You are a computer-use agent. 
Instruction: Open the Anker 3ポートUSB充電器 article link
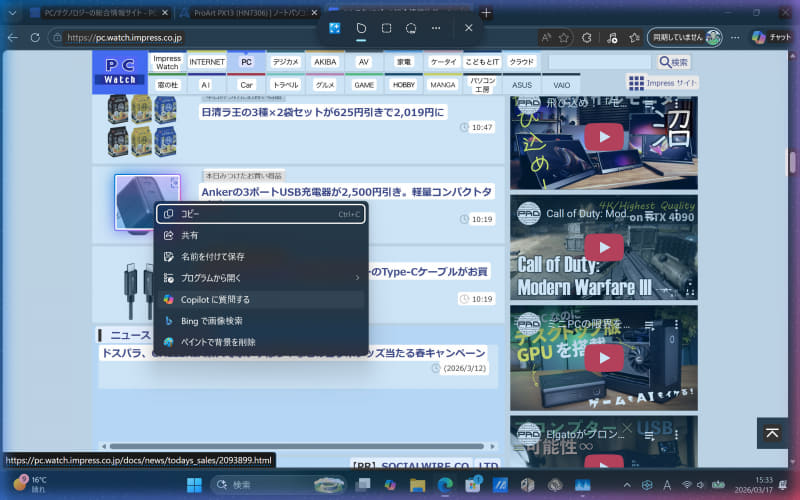(347, 192)
